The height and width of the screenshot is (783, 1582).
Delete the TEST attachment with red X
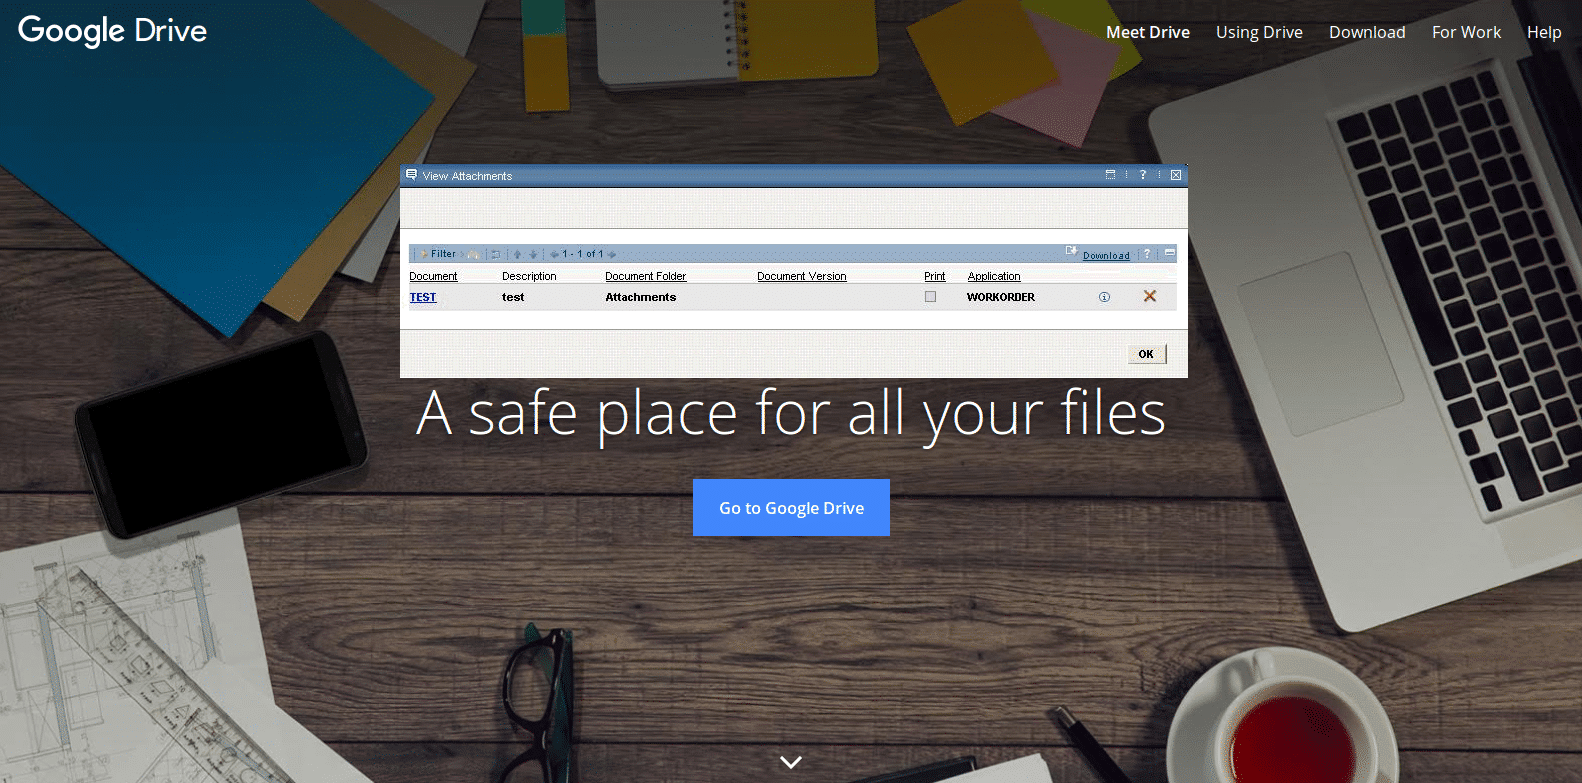tap(1150, 296)
